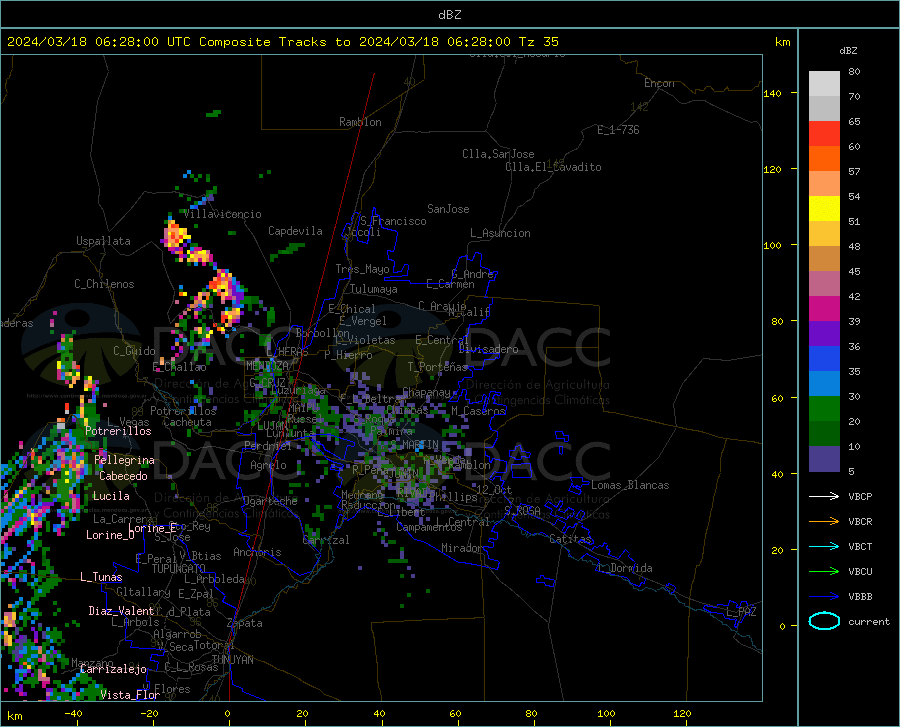Viewport: 900px width, 727px height.
Task: Click the 'Ugarteche' map label
Action: [270, 501]
